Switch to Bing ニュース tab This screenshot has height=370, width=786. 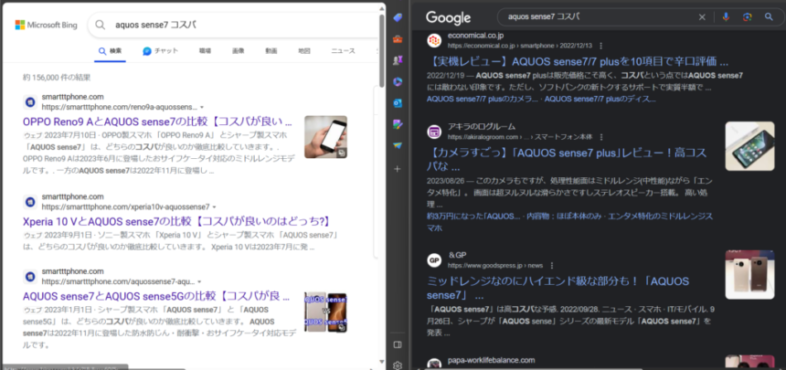(x=343, y=51)
